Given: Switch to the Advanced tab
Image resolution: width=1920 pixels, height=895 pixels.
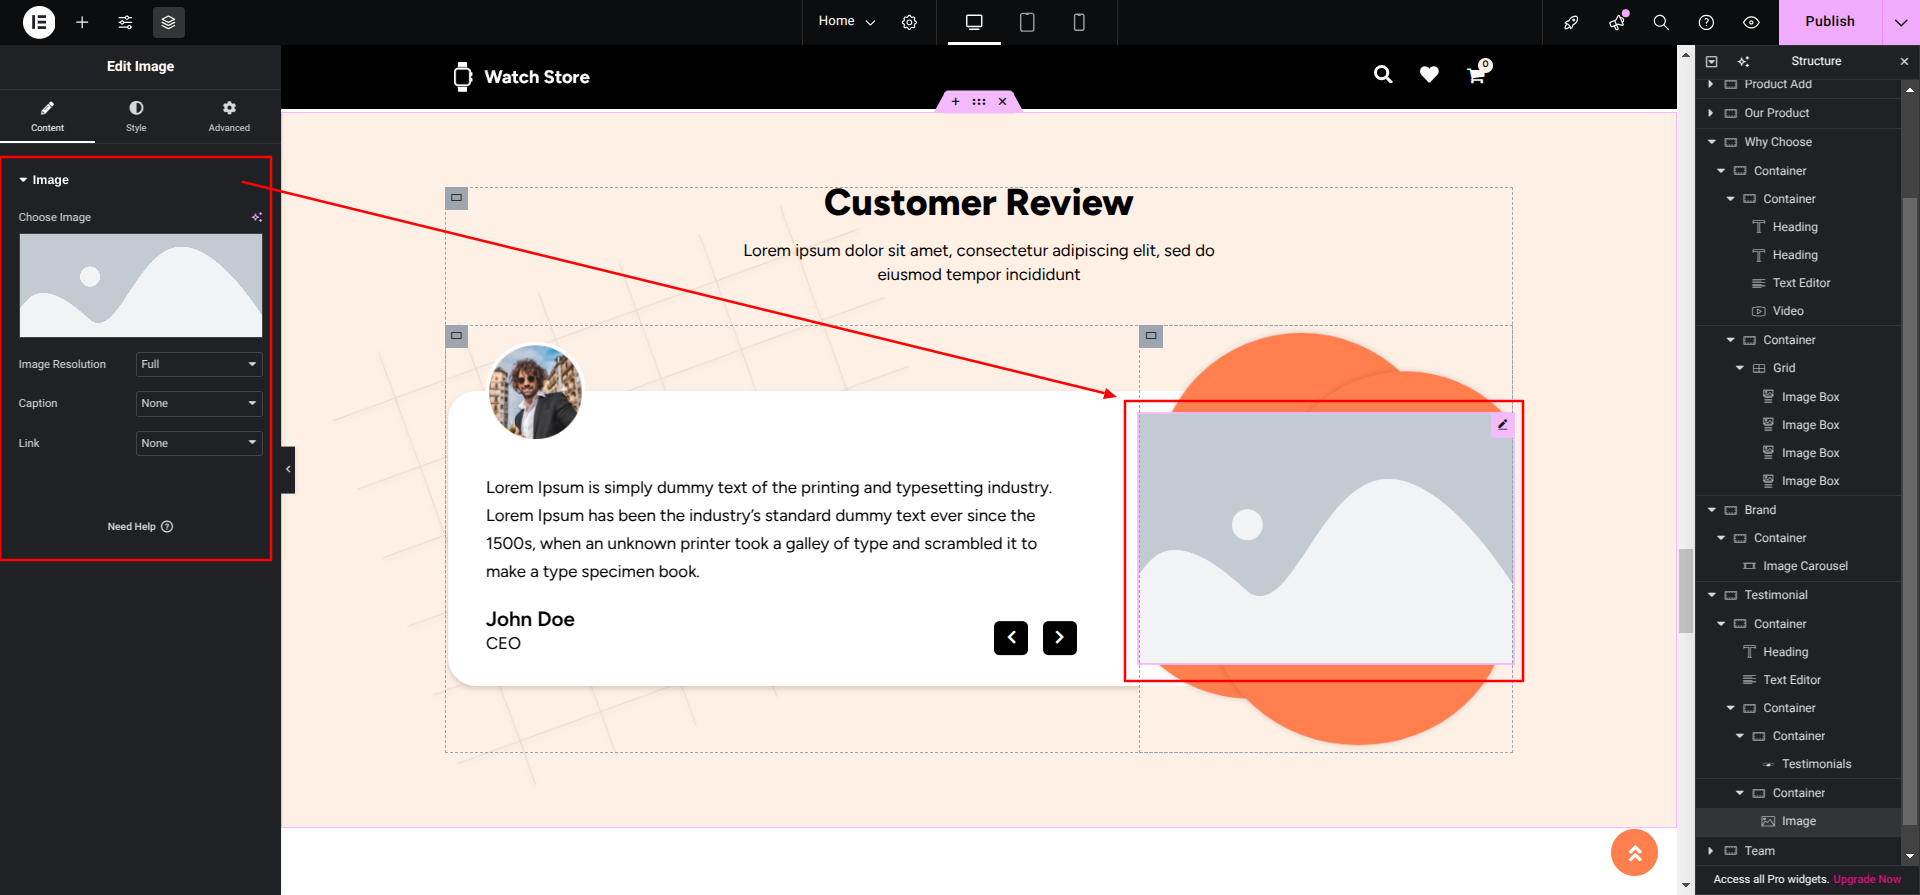Looking at the screenshot, I should coord(229,116).
